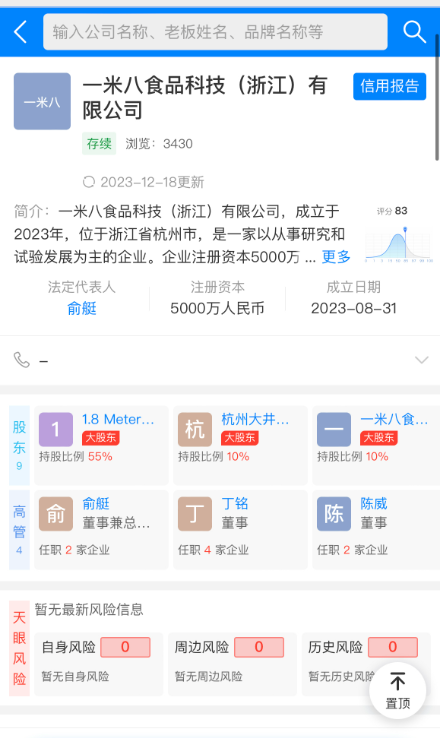Tap the back arrow icon
Viewport: 440px width, 738px height.
pos(21,32)
